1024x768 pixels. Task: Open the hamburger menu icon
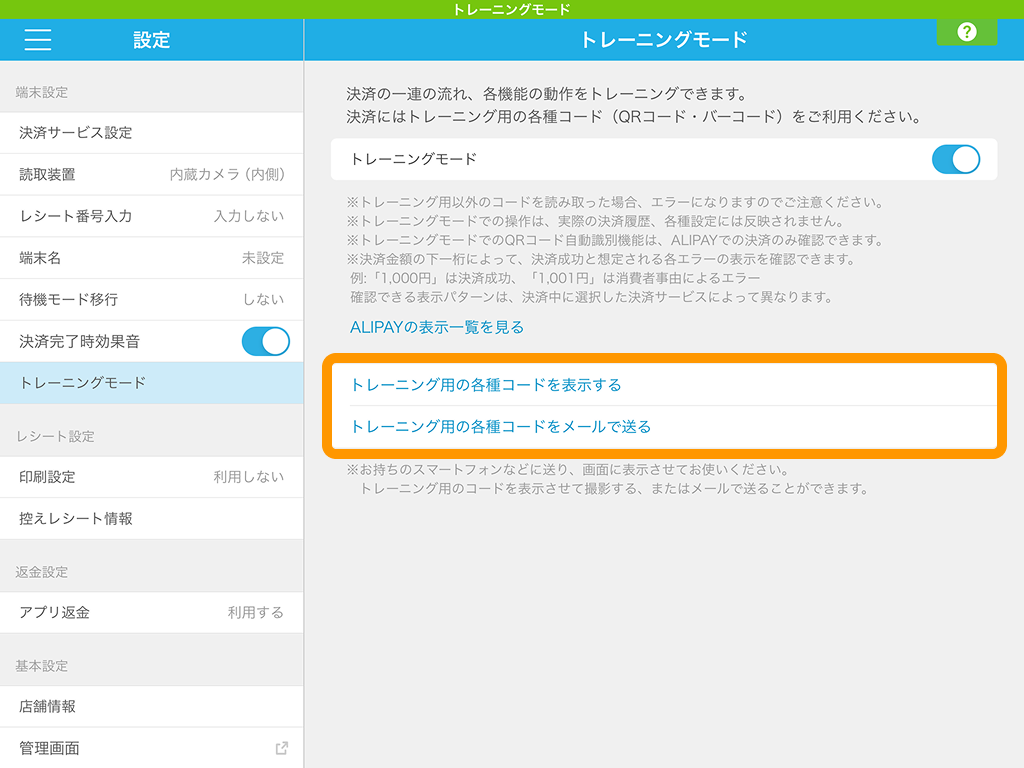tap(38, 40)
